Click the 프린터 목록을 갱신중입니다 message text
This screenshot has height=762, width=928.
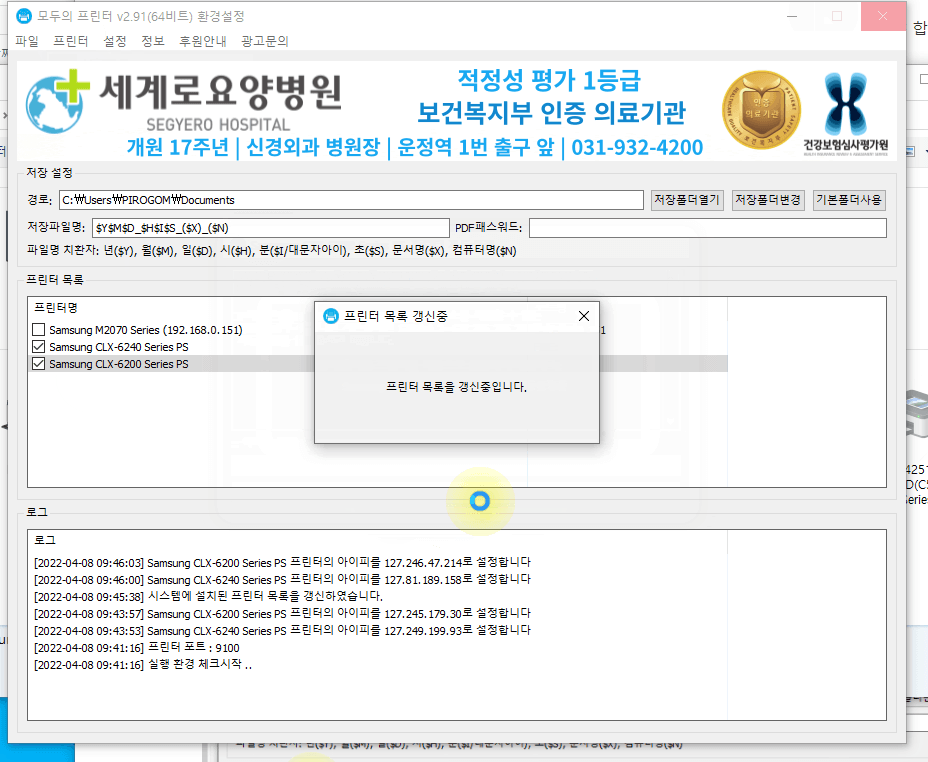click(456, 387)
